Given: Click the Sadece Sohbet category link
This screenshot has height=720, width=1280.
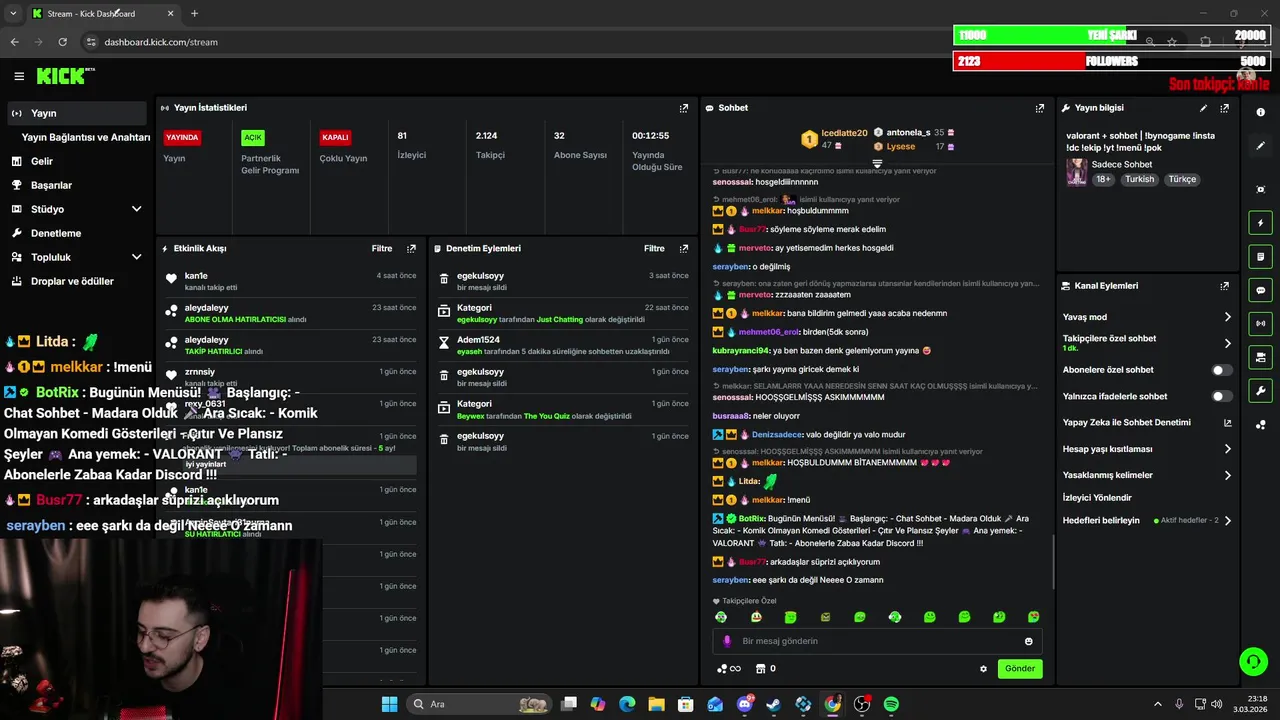Looking at the screenshot, I should point(1122,164).
